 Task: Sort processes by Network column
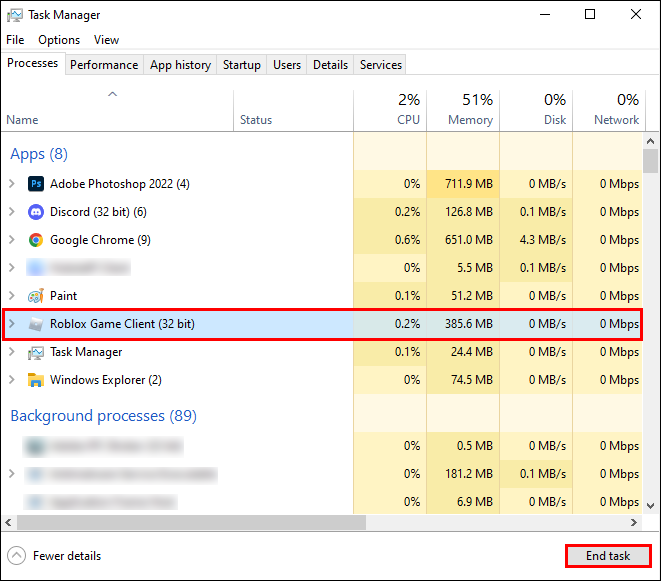tap(607, 110)
